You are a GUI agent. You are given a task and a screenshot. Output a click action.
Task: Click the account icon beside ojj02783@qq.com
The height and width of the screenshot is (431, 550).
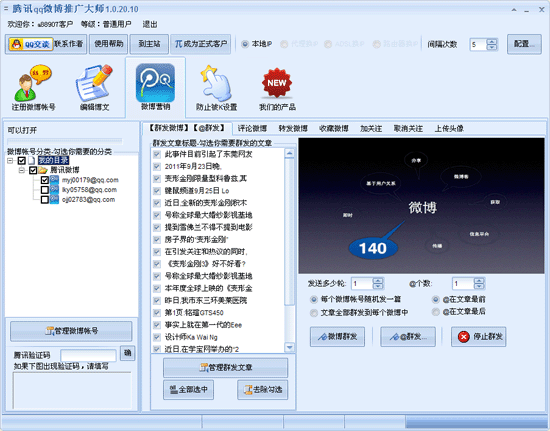coord(54,200)
